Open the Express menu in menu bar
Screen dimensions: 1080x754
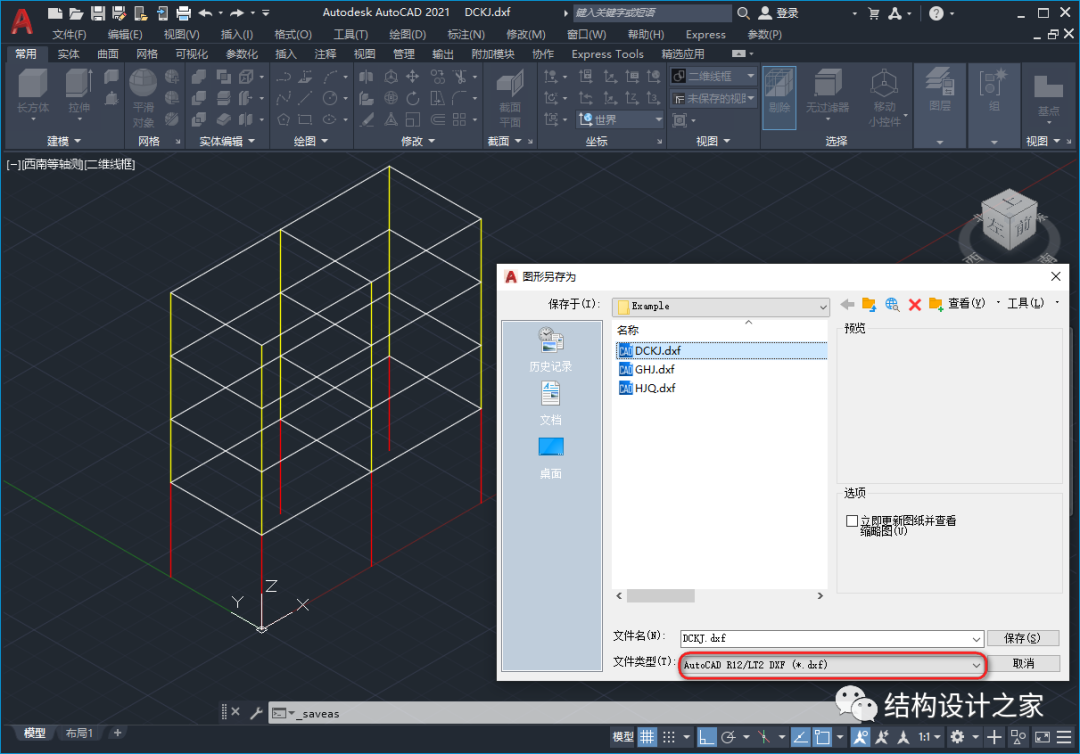705,34
